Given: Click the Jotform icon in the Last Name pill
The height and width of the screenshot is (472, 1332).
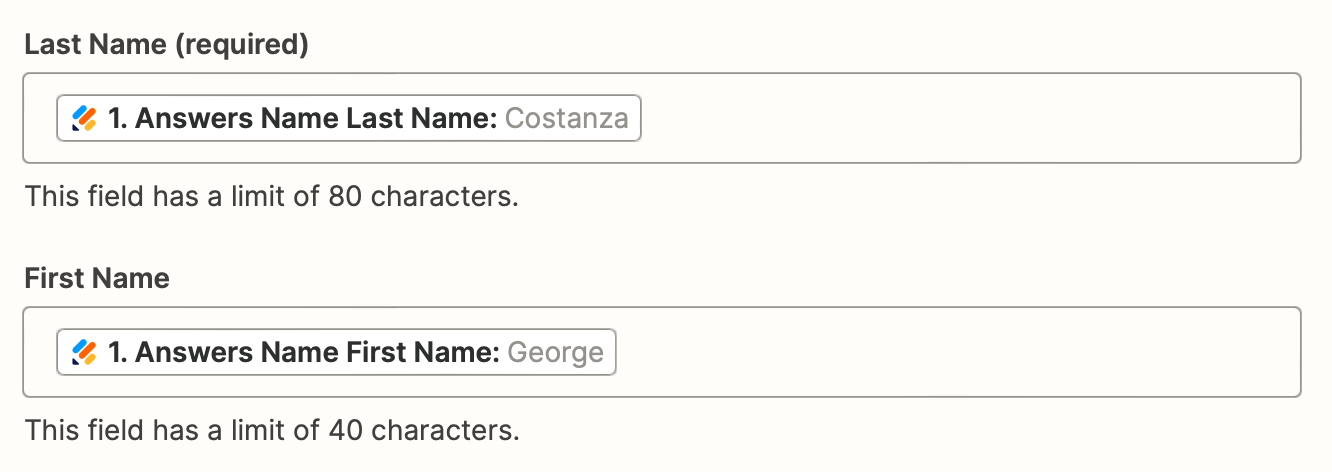Looking at the screenshot, I should (84, 119).
